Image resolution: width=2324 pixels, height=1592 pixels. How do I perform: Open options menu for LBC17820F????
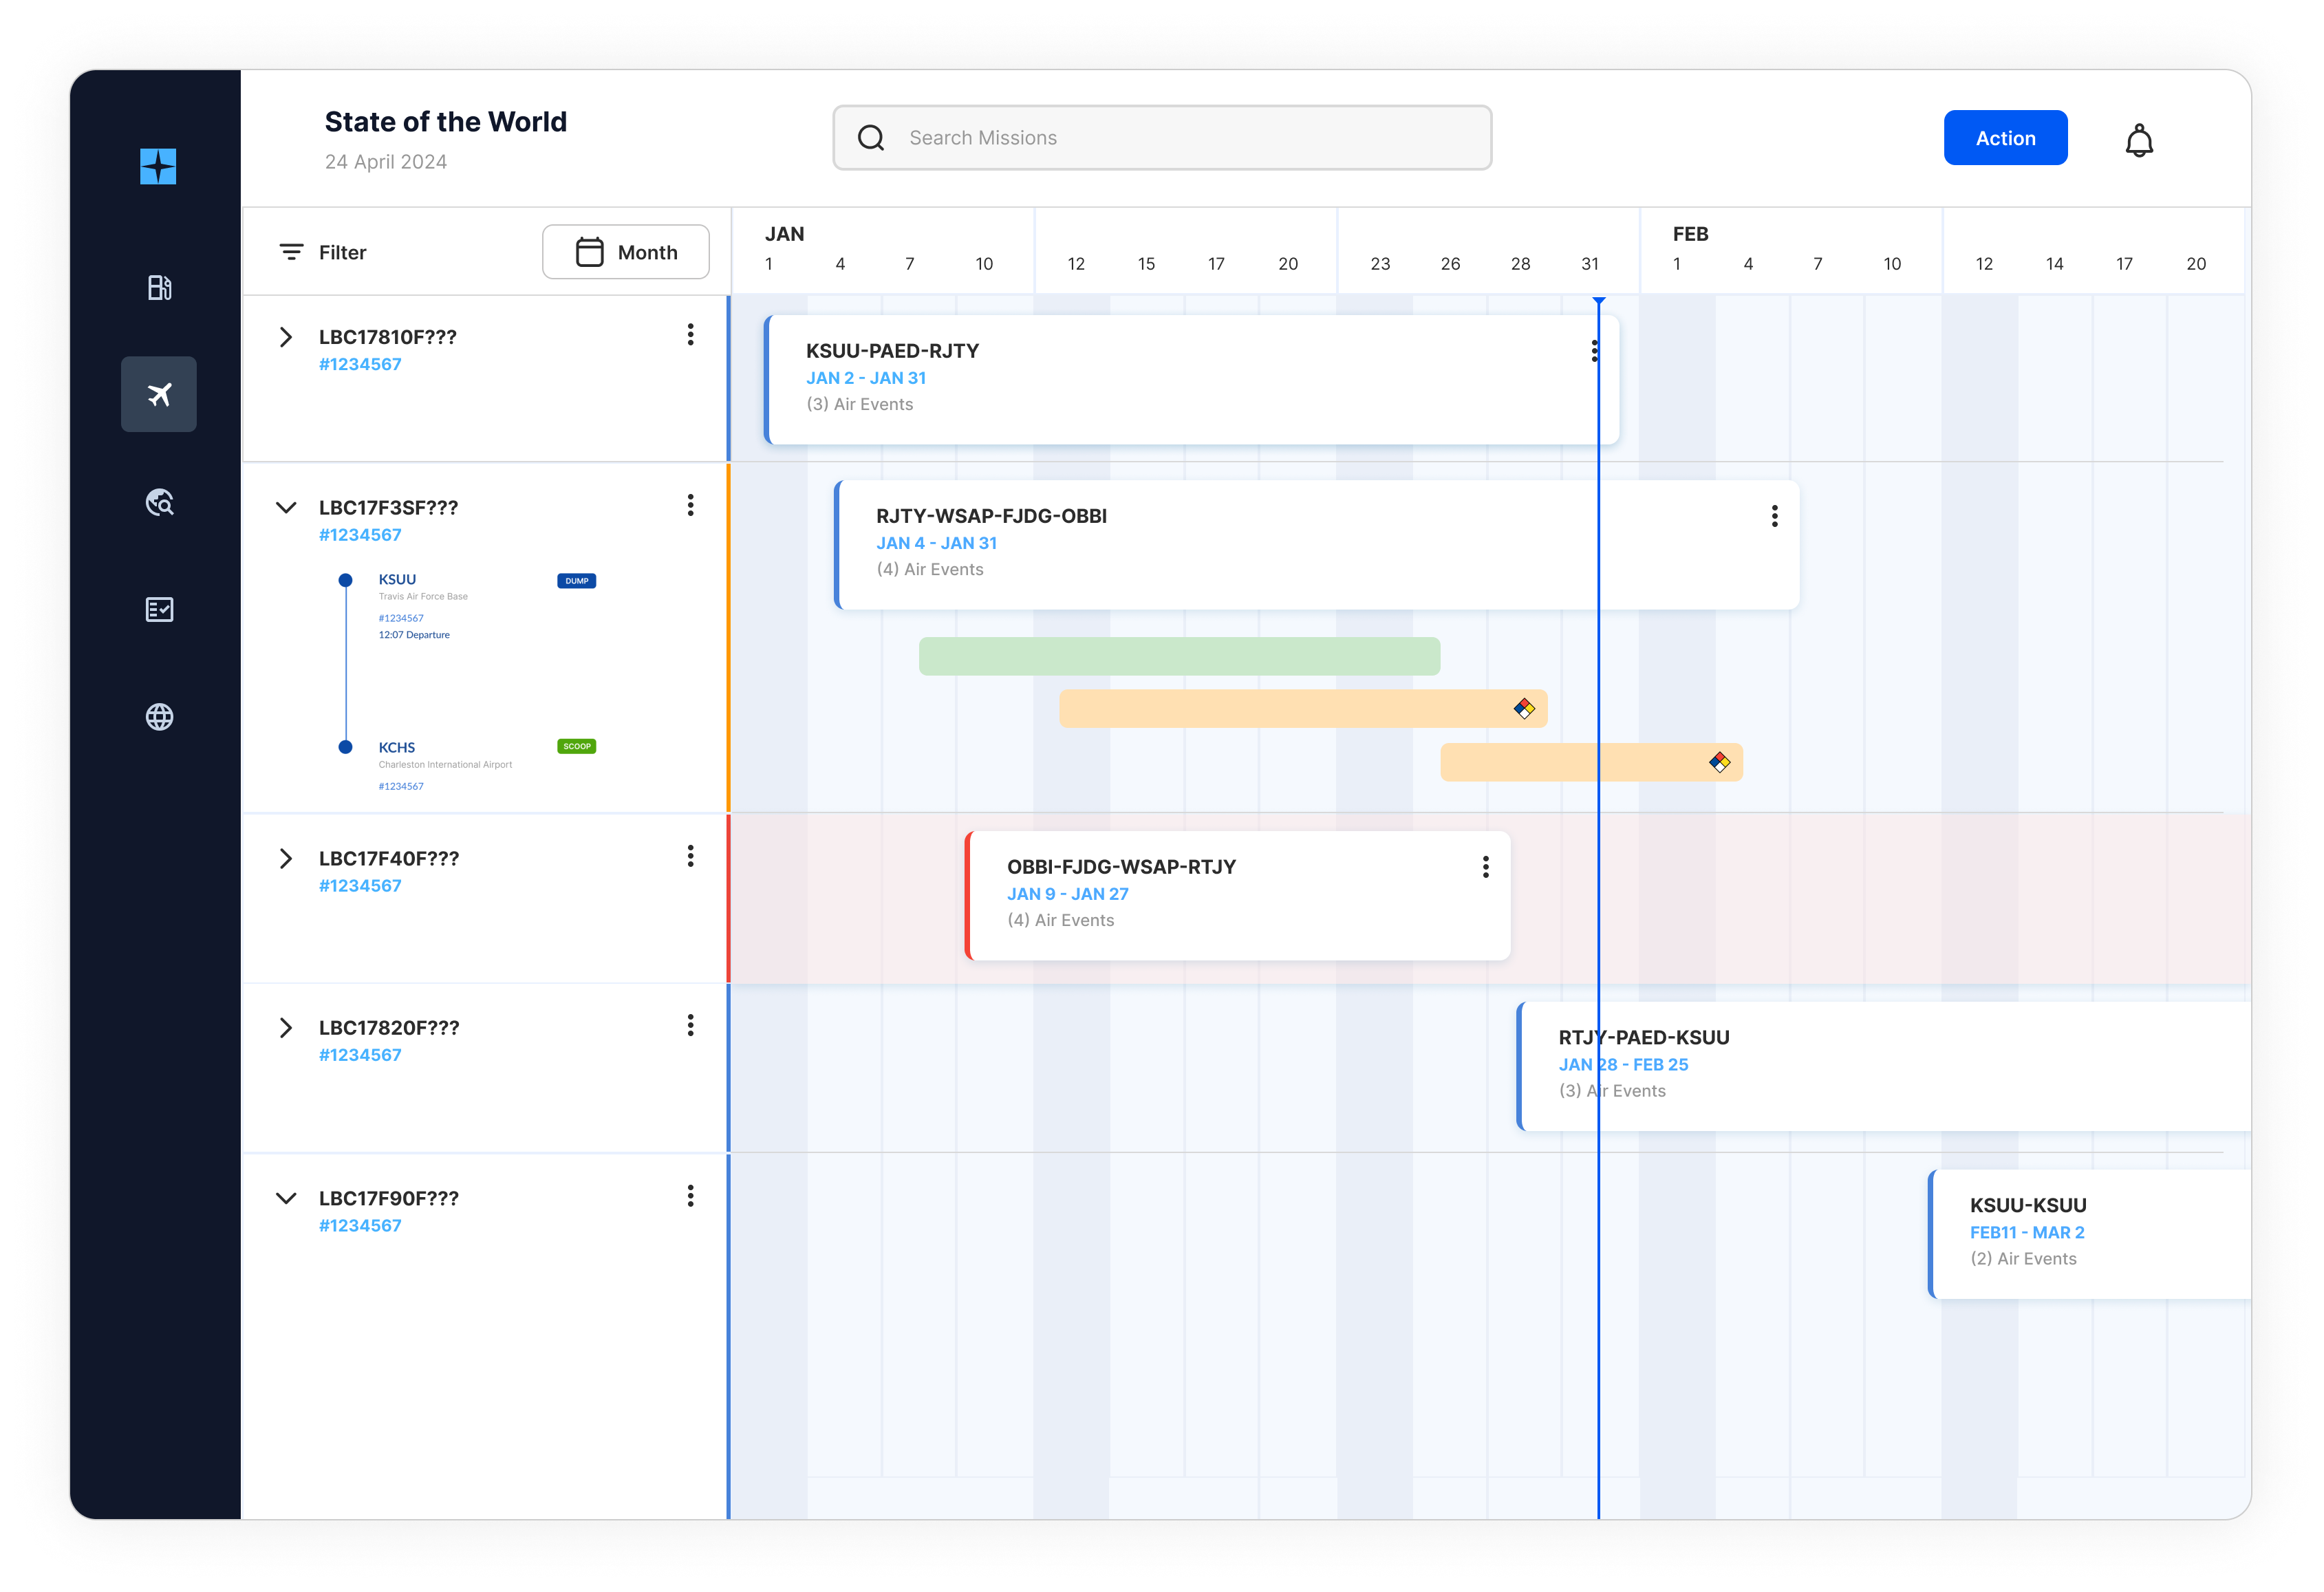pos(690,1025)
